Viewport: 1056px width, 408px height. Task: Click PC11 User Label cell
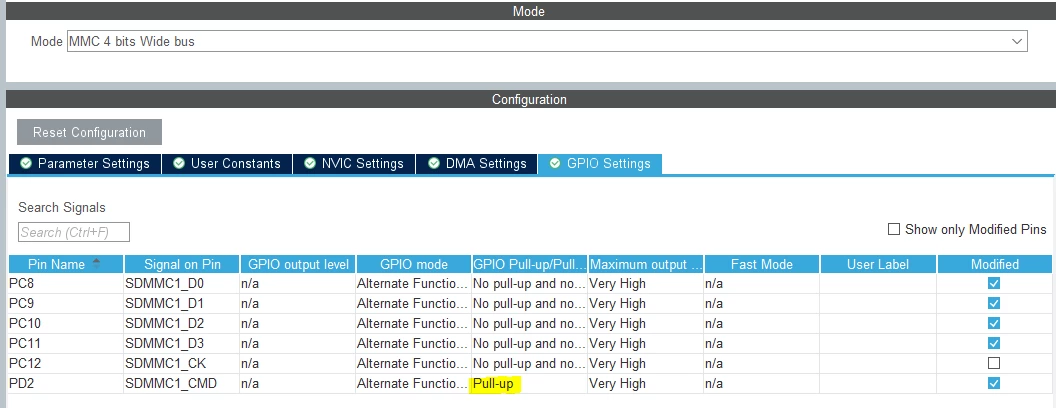878,343
